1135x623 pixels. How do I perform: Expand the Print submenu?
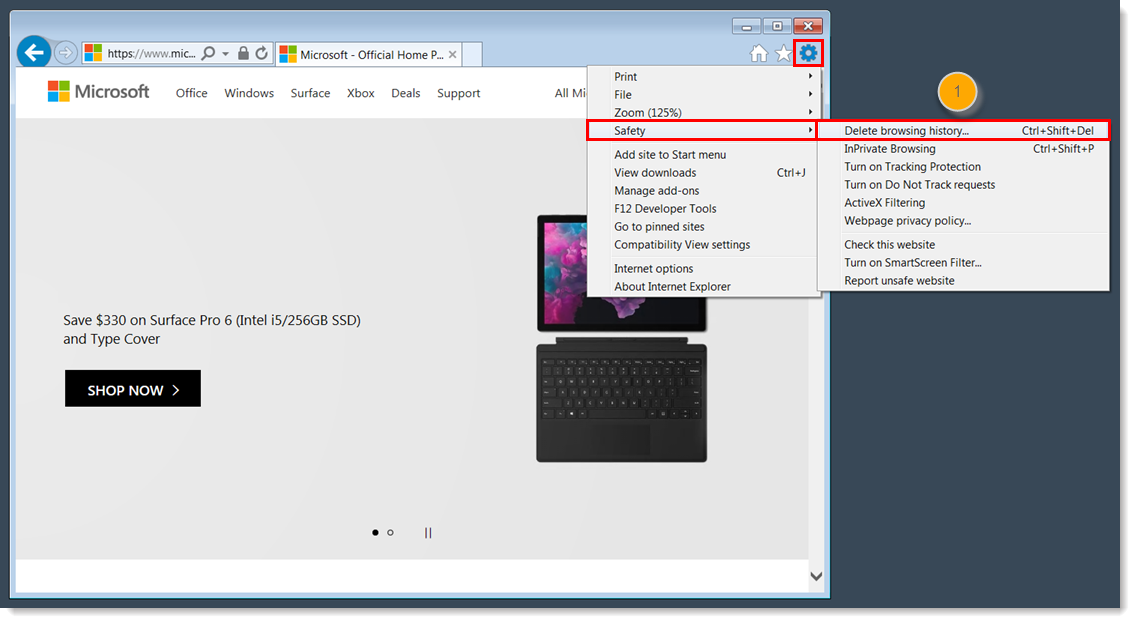pyautogui.click(x=703, y=77)
